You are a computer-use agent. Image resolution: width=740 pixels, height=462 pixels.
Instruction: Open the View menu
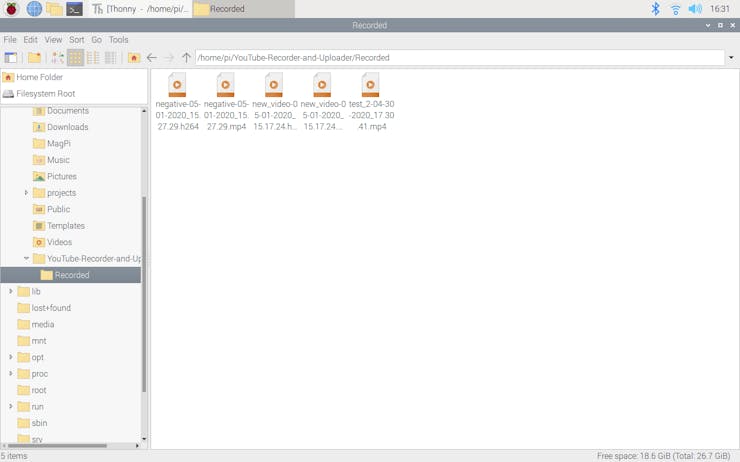pyautogui.click(x=53, y=40)
